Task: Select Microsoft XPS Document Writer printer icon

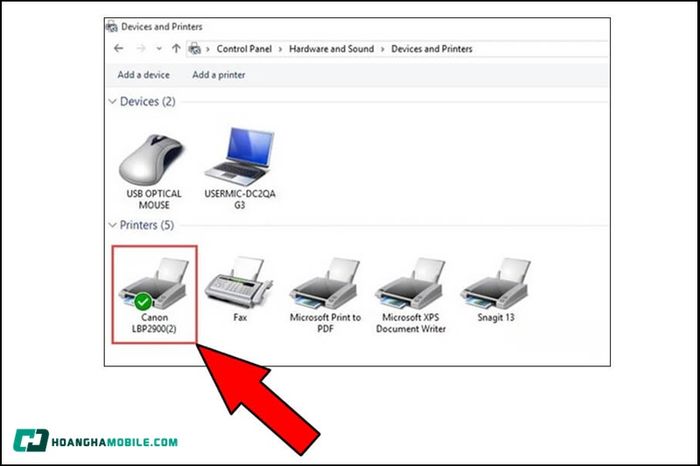Action: coord(410,284)
